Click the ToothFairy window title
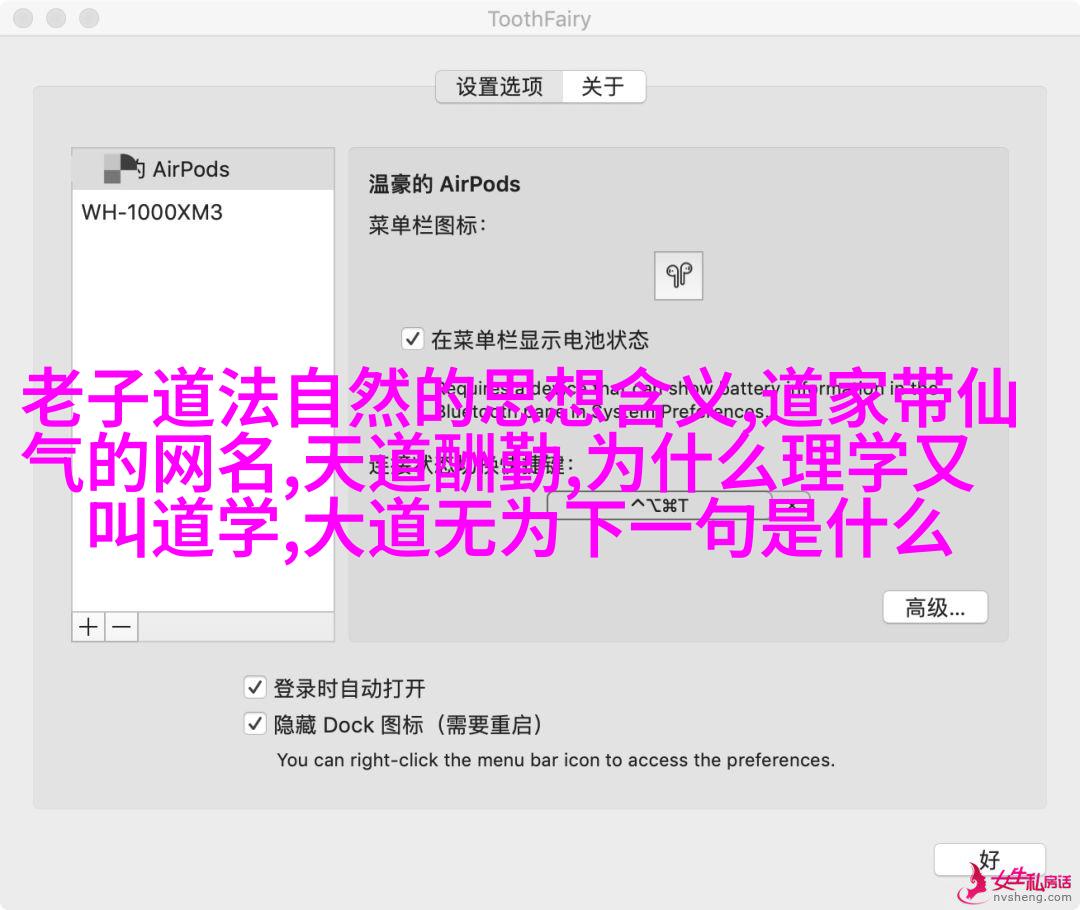Screen dimensions: 1080x910 tap(539, 19)
